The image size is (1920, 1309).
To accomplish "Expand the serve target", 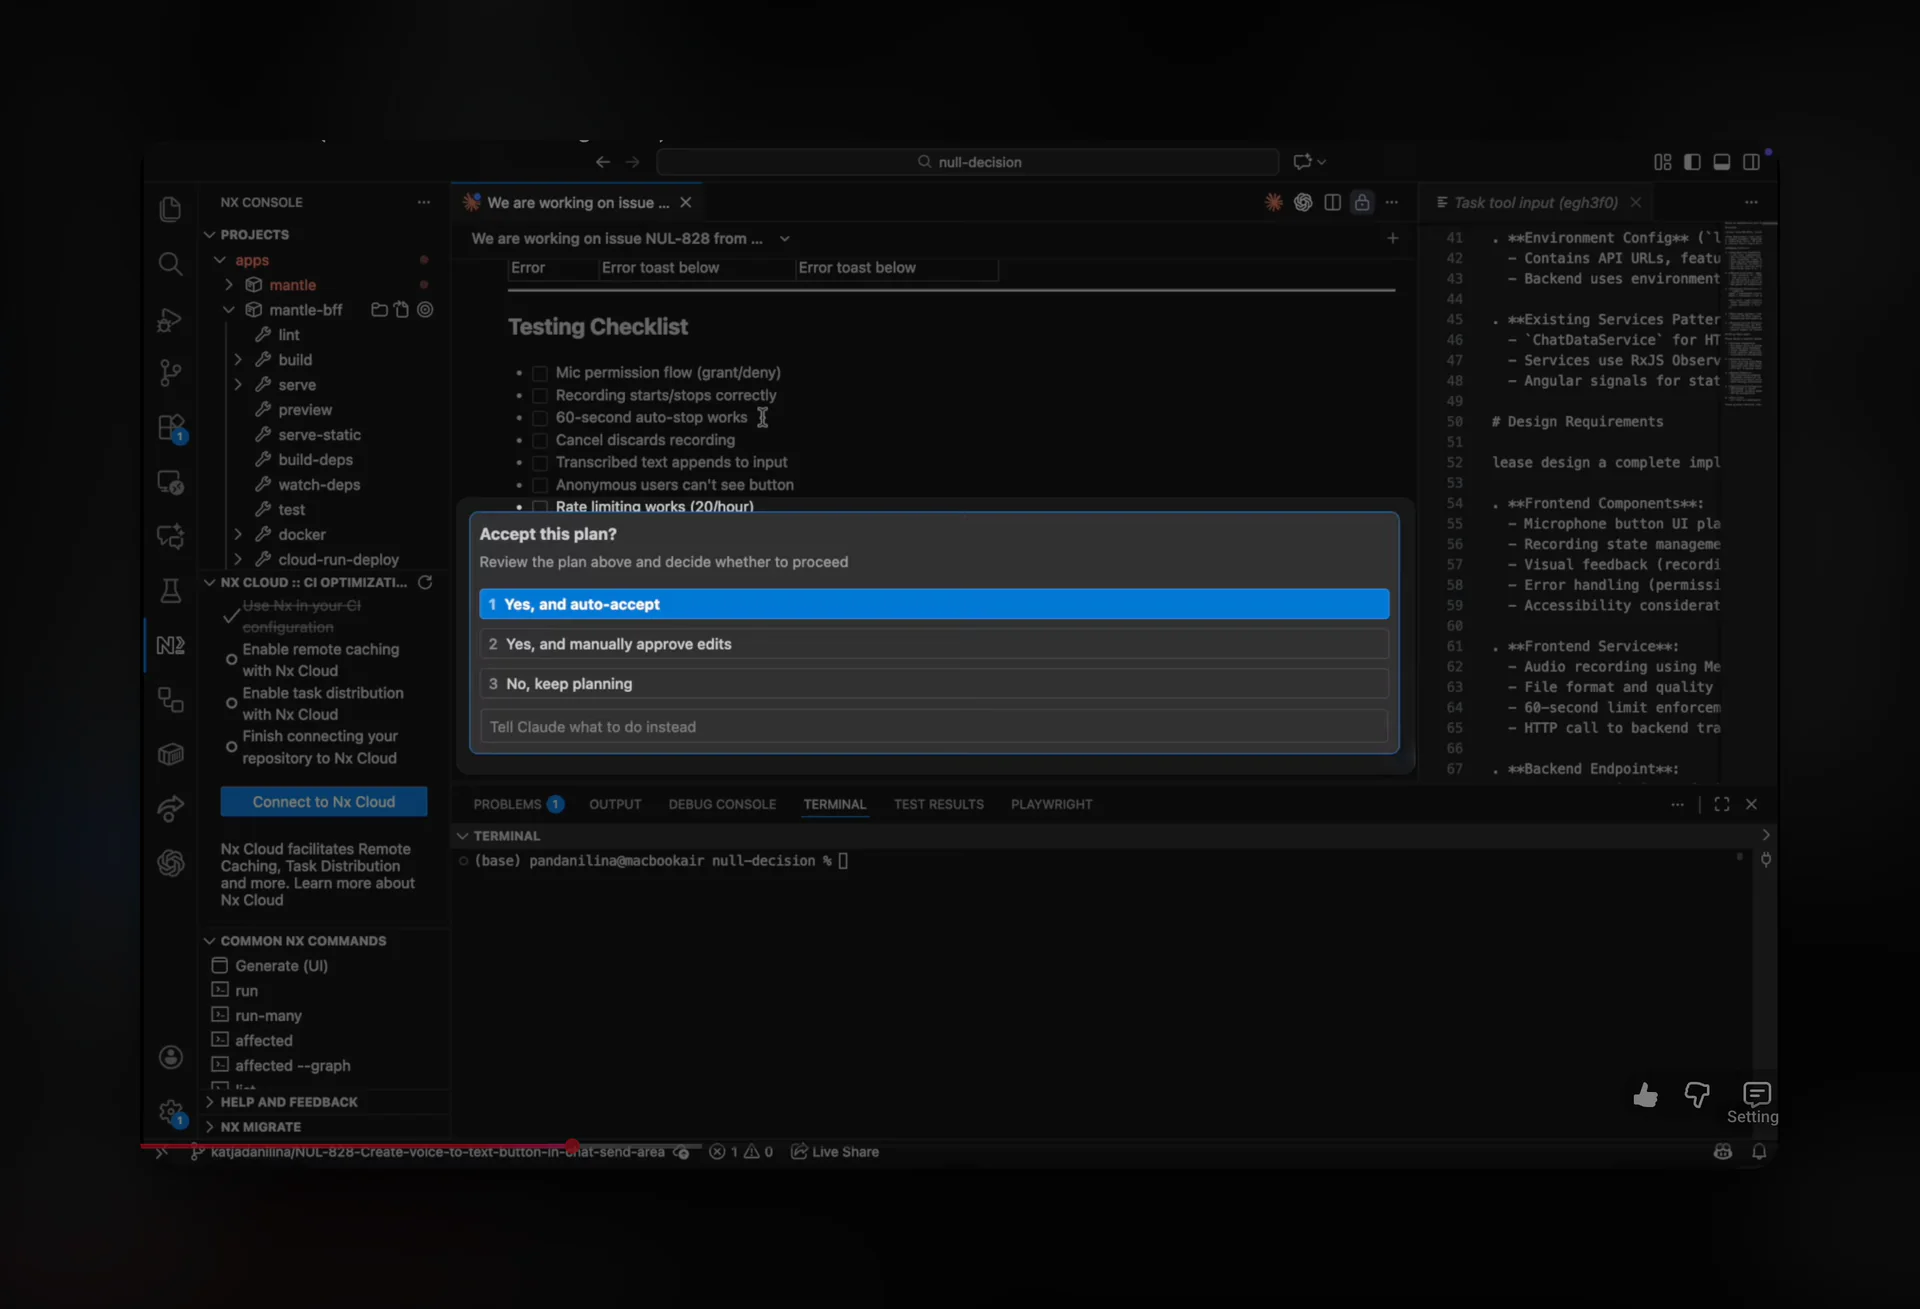I will point(238,385).
